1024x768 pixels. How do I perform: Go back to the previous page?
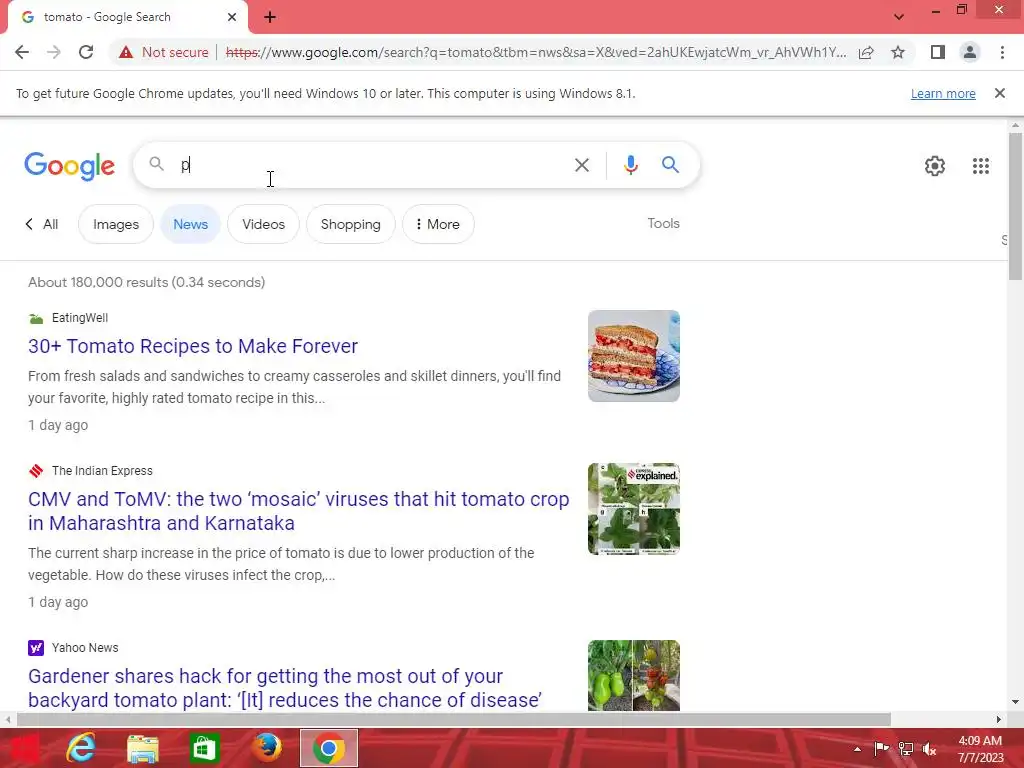[22, 52]
